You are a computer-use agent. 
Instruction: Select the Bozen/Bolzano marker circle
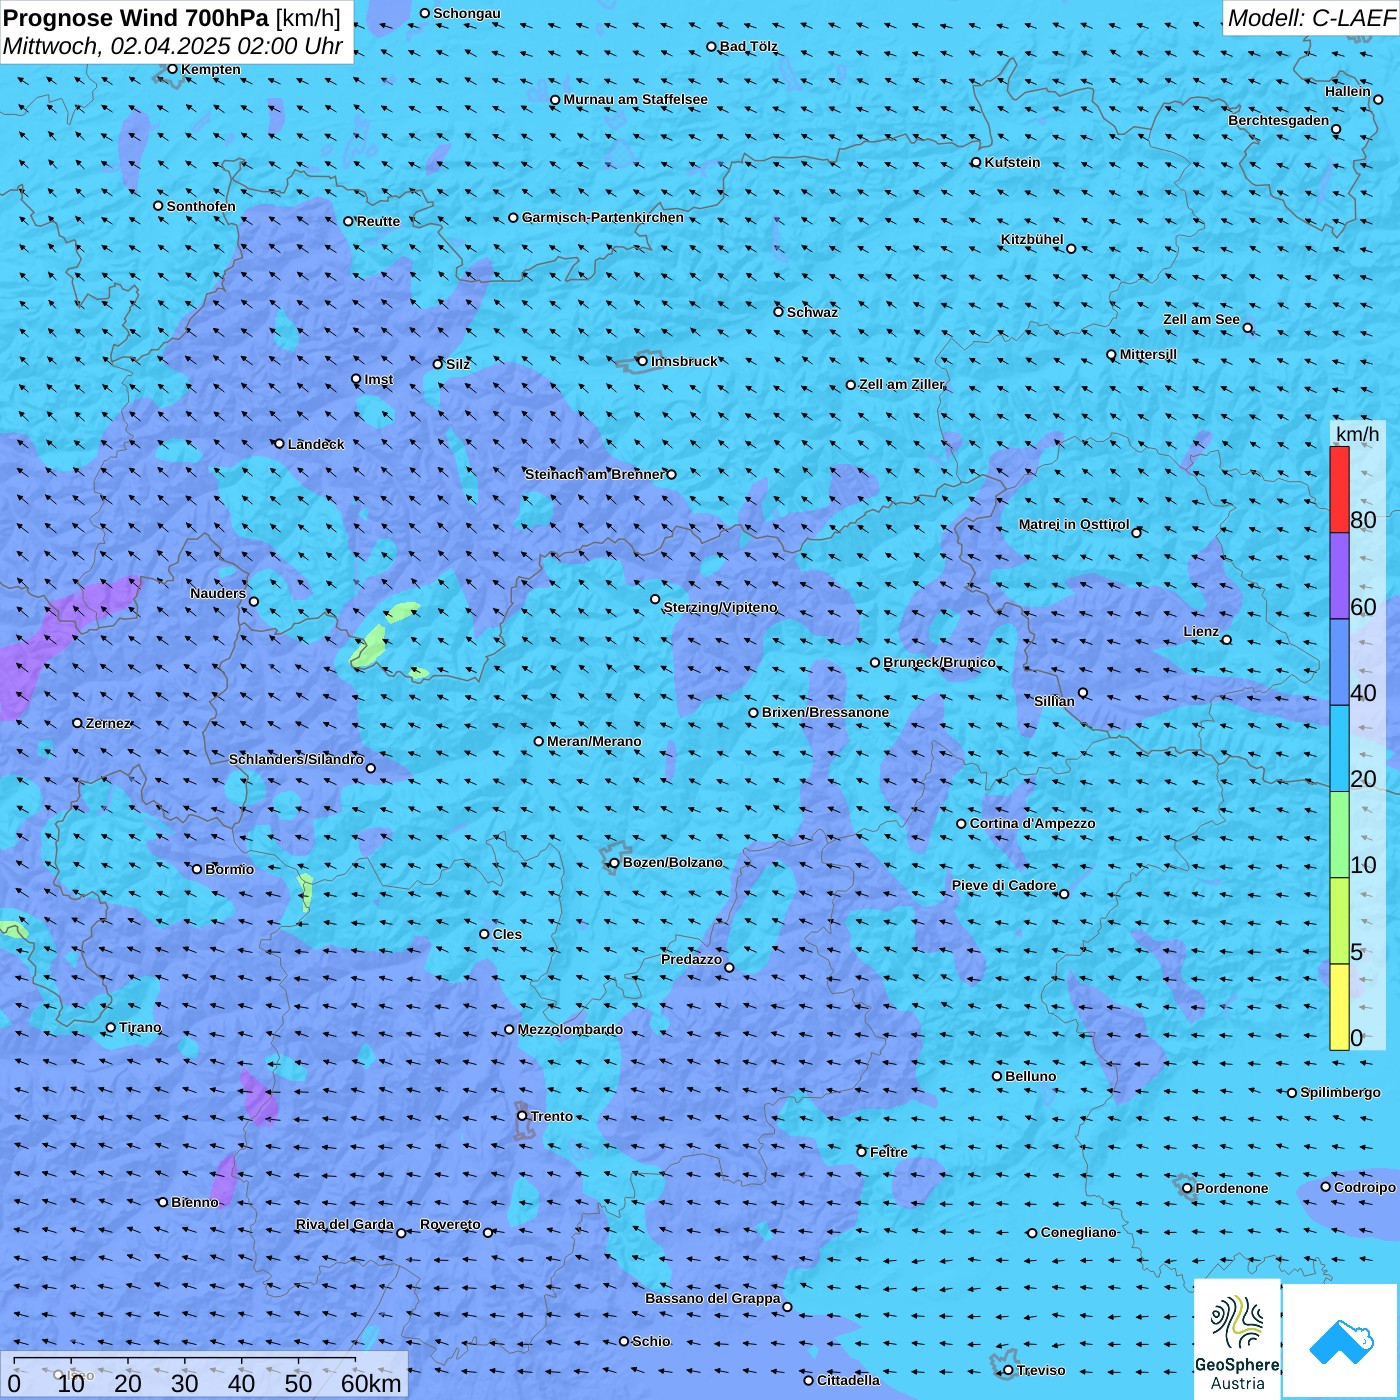coord(614,862)
